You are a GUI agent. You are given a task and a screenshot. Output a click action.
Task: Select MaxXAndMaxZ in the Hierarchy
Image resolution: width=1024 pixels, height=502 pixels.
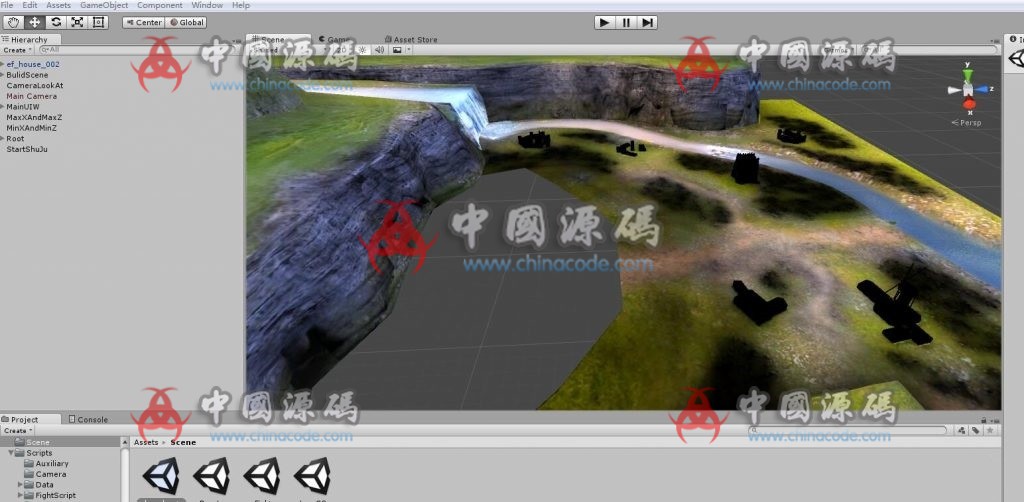tap(34, 117)
